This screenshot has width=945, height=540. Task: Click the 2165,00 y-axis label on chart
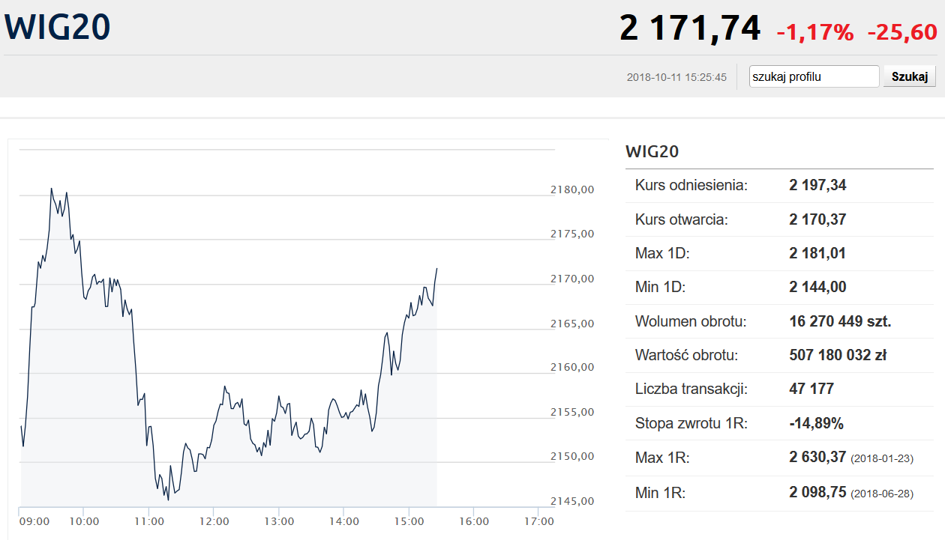tap(572, 324)
